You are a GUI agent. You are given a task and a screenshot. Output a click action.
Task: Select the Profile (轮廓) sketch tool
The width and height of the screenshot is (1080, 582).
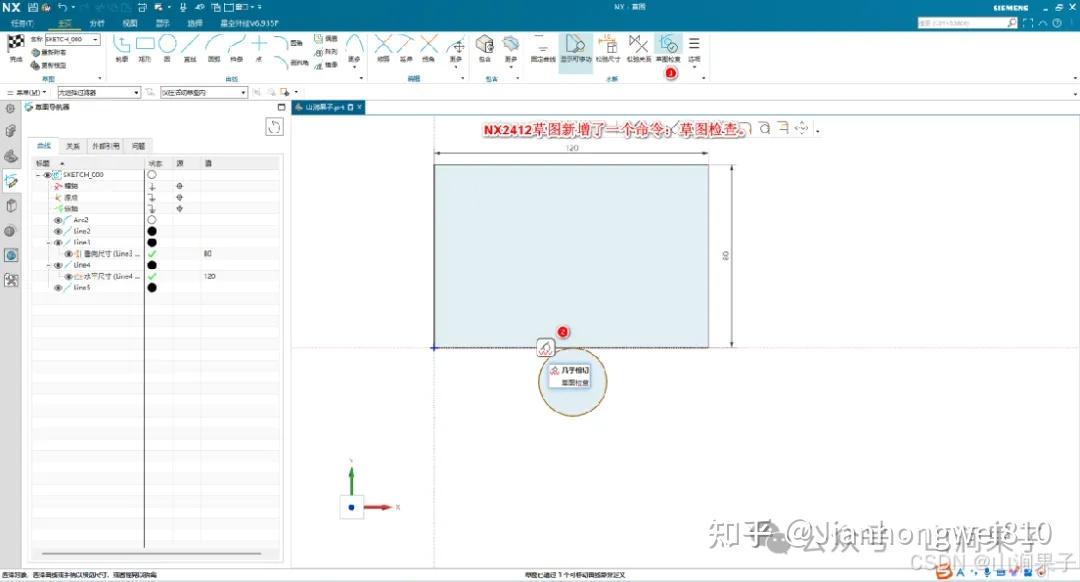click(122, 43)
